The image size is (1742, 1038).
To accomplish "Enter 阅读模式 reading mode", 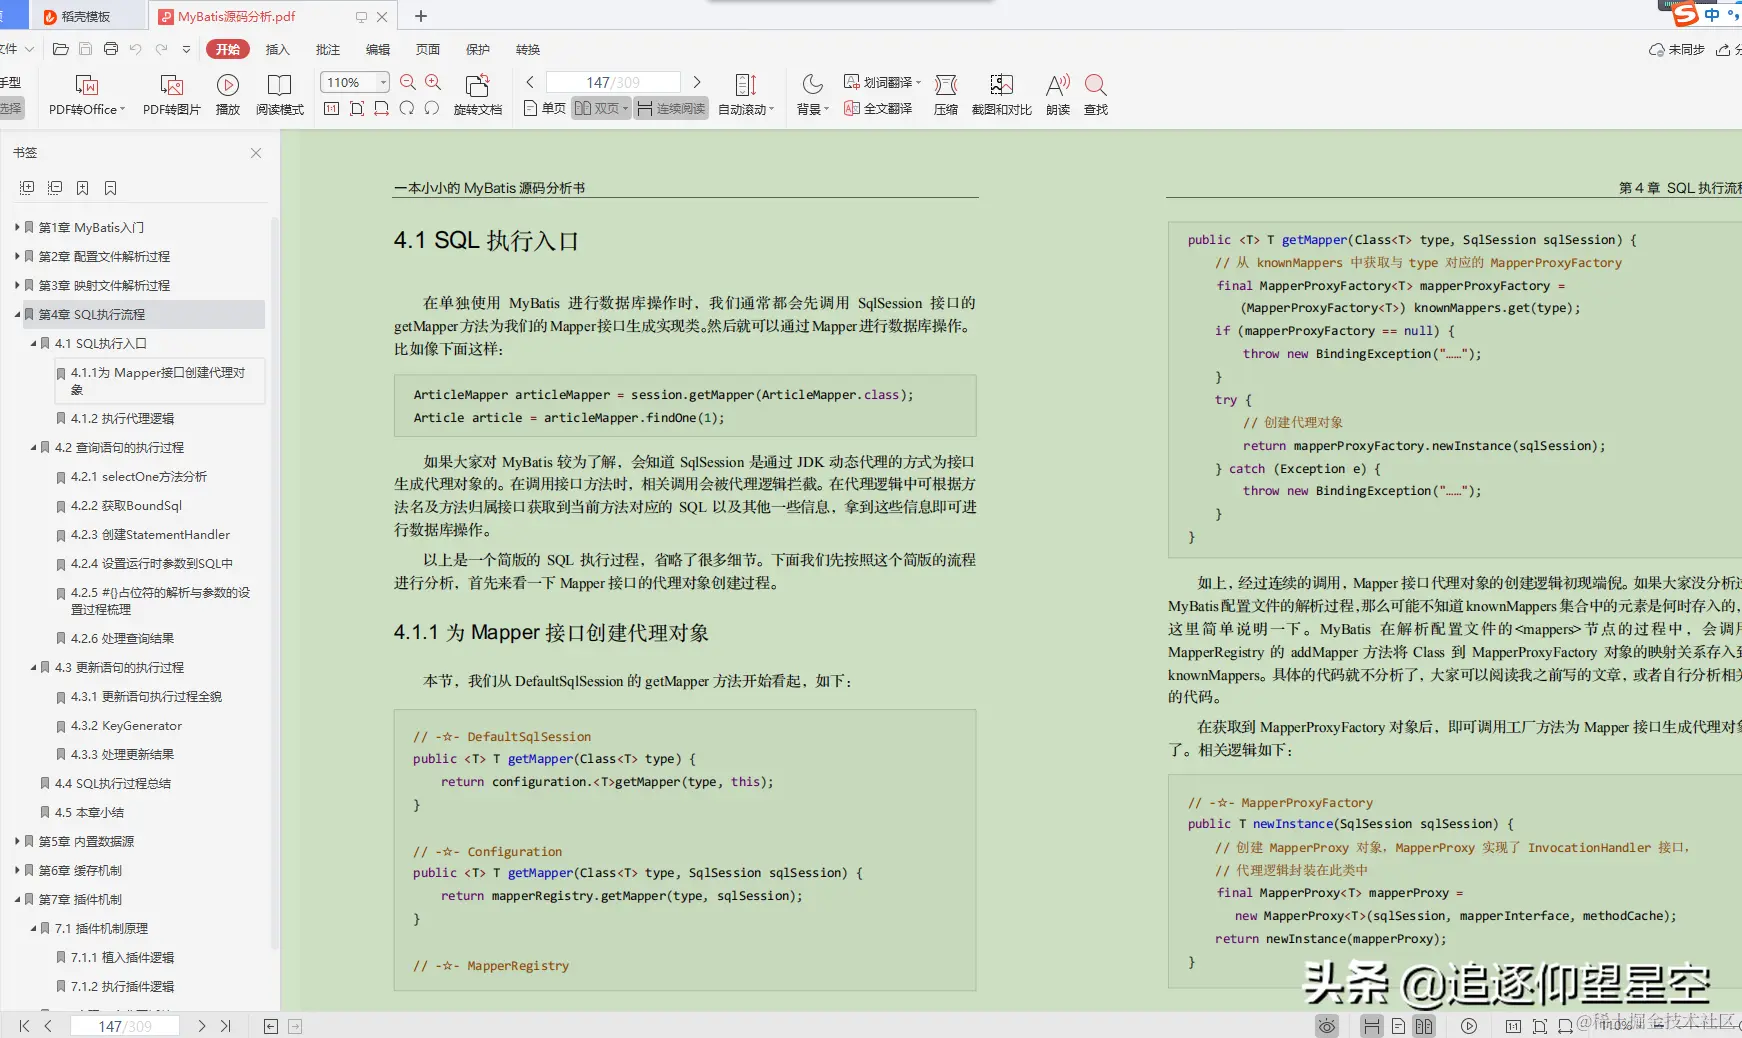I will 280,95.
